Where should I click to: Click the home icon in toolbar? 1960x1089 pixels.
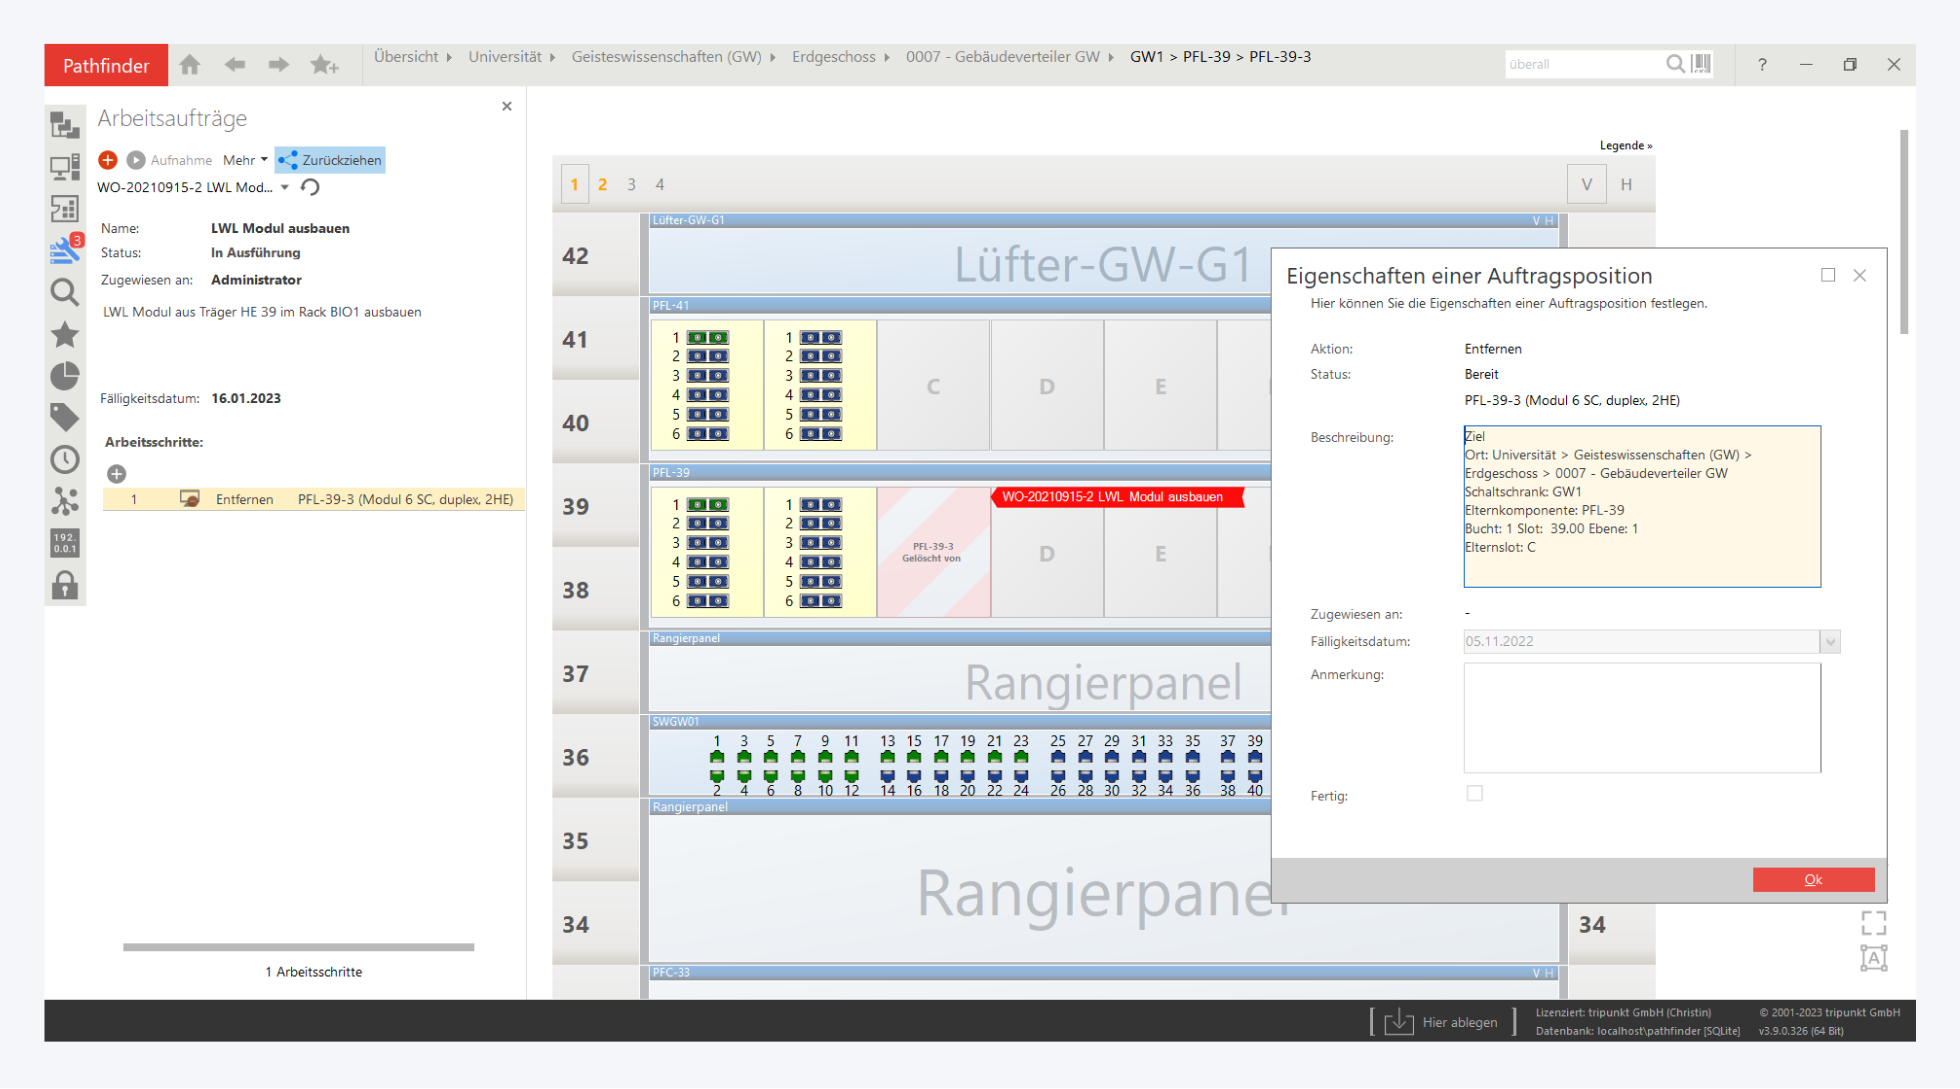click(190, 65)
